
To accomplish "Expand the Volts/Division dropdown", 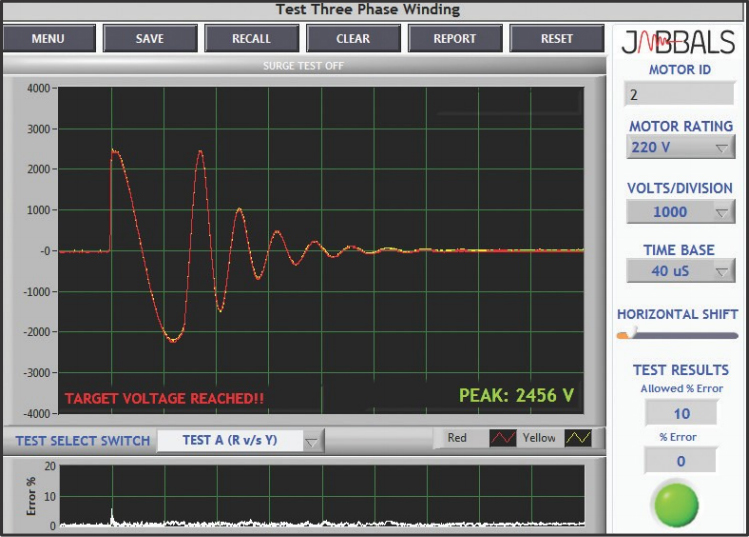I will click(x=680, y=212).
